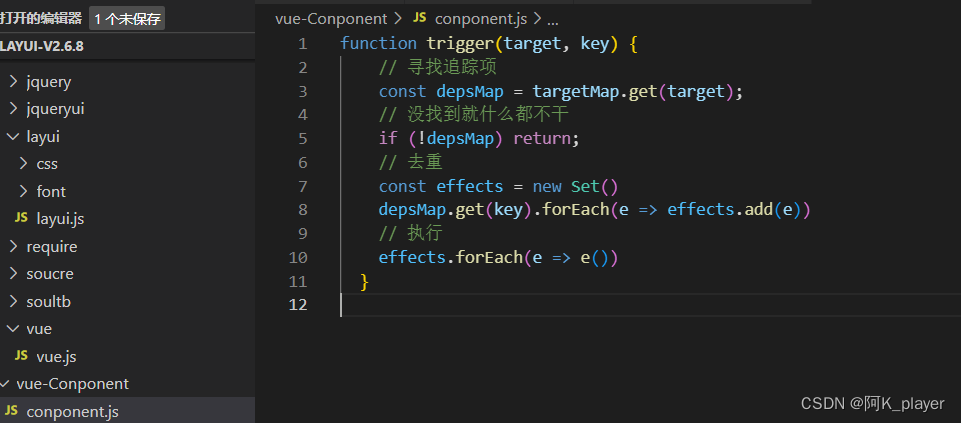Click the closing brace on line 11
This screenshot has width=961, height=423.
coord(365,282)
